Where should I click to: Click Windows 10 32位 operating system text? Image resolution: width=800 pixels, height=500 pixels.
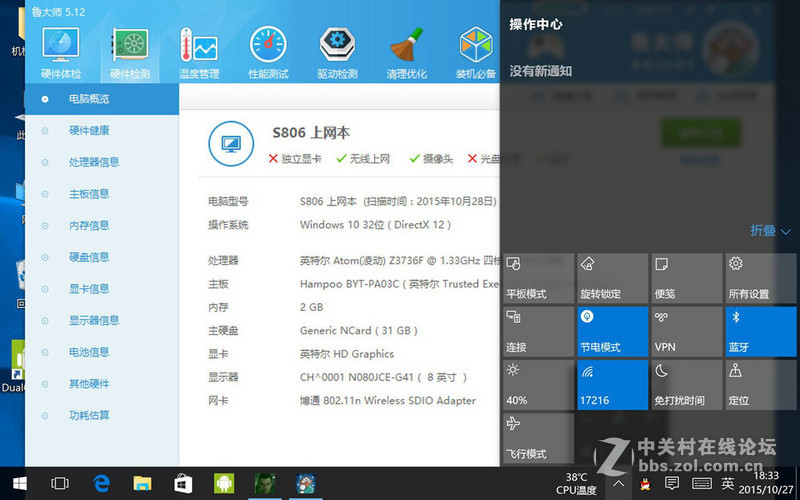tap(376, 225)
